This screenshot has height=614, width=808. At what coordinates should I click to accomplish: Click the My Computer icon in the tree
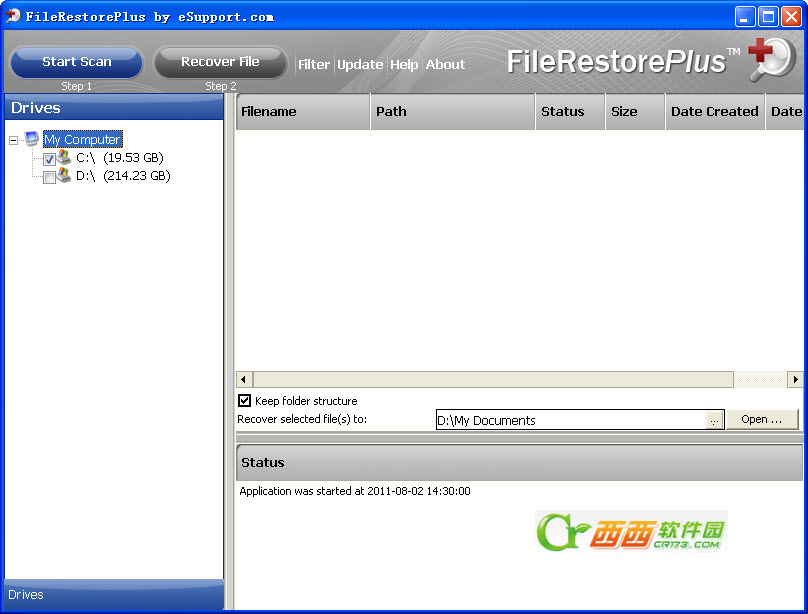coord(32,139)
